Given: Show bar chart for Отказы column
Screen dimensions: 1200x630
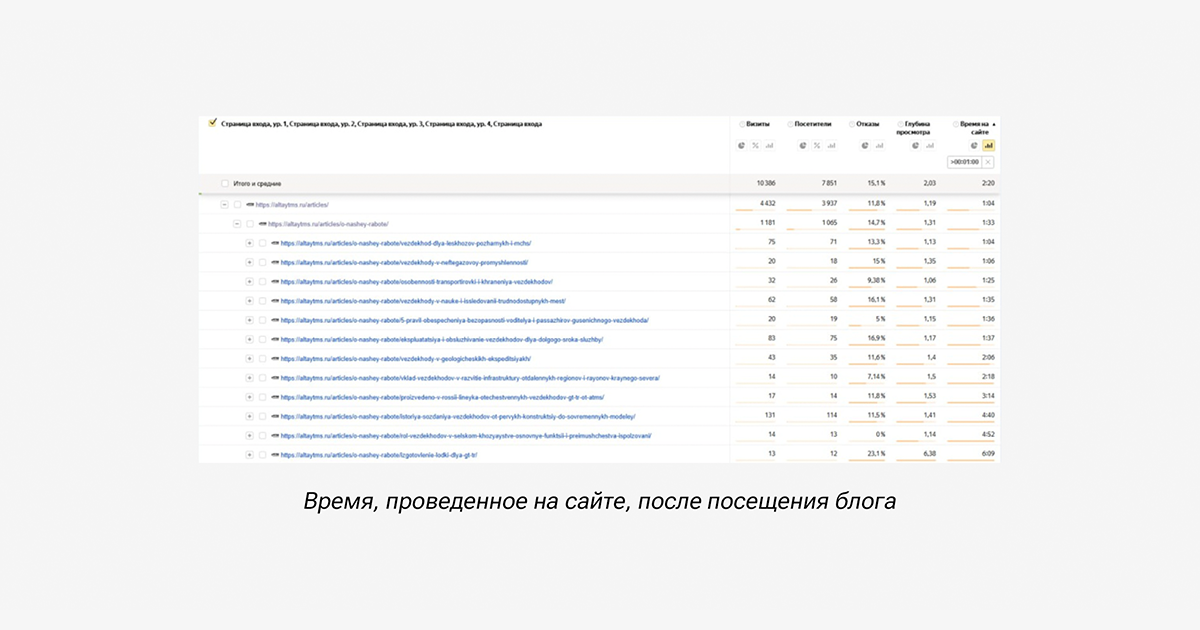Looking at the screenshot, I should [x=880, y=145].
